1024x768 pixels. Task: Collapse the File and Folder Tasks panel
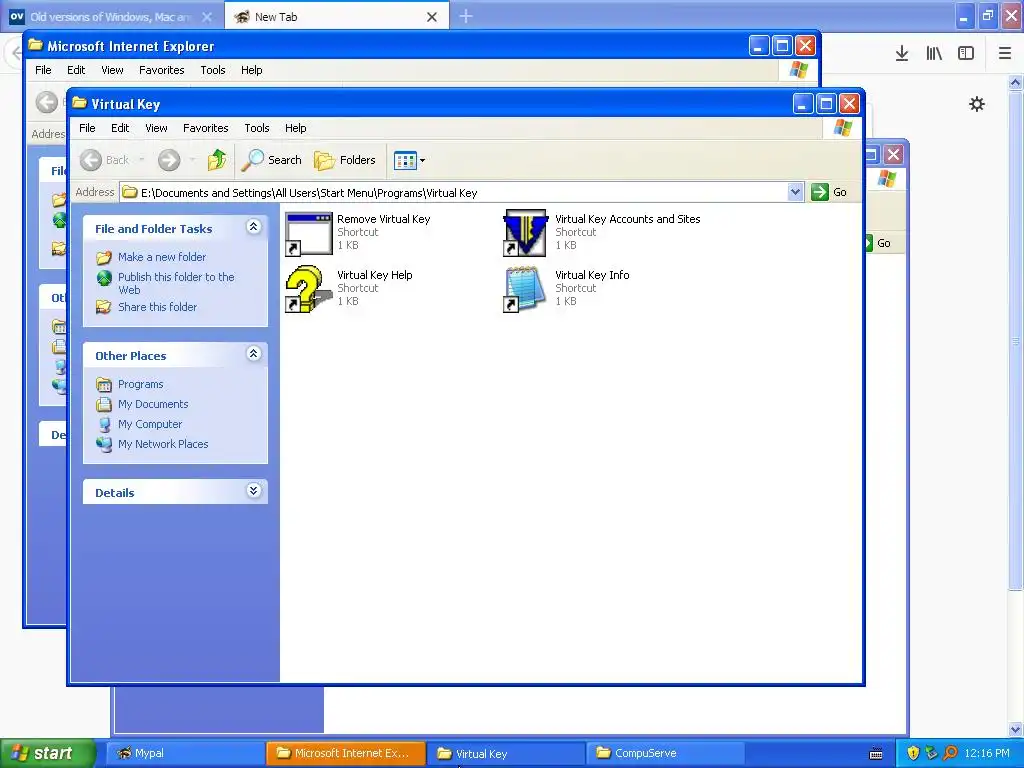coord(253,227)
